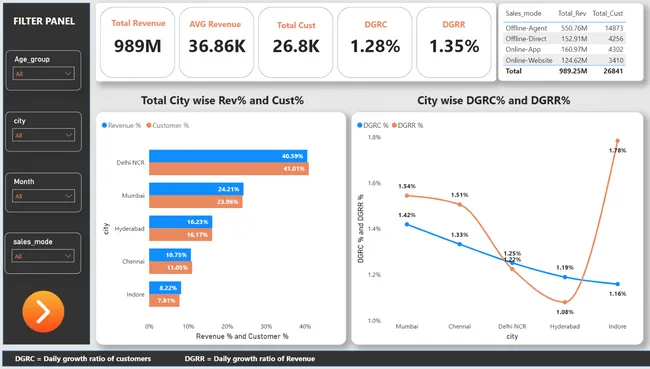Select Hyderabad revenue bar 16.23%
This screenshot has width=650, height=369.
(x=181, y=222)
